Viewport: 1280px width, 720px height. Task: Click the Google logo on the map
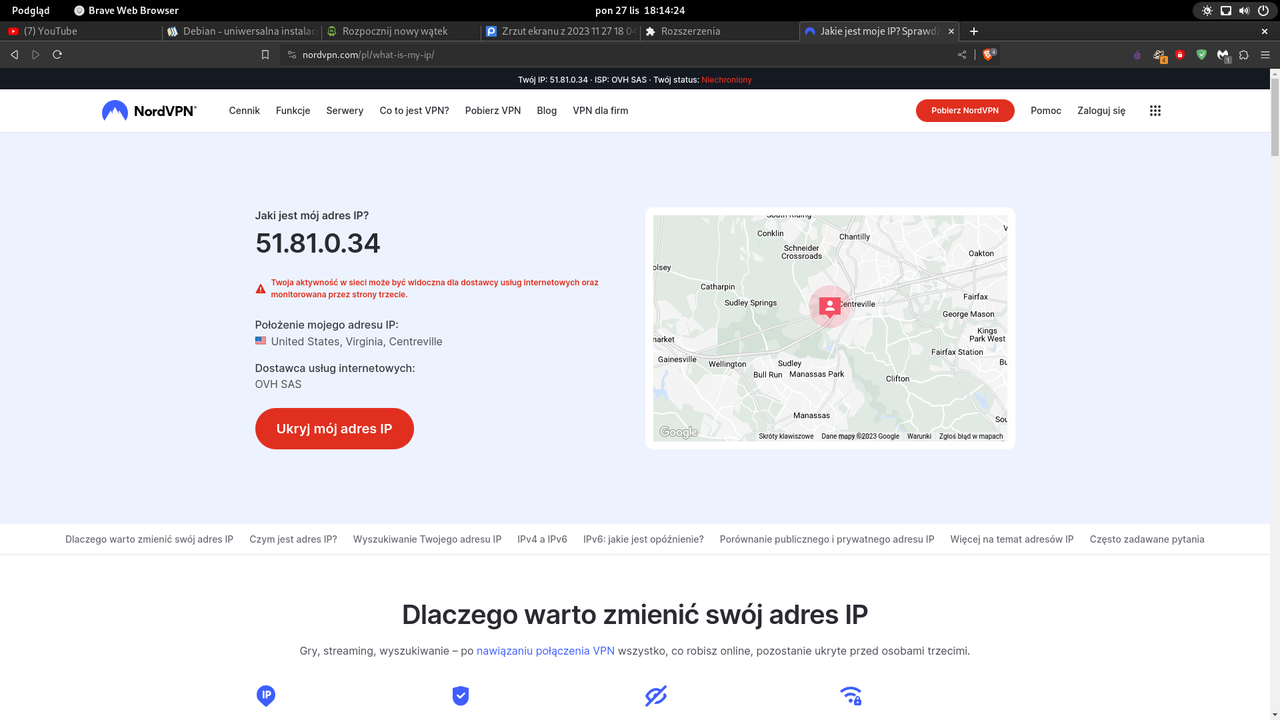coord(678,432)
